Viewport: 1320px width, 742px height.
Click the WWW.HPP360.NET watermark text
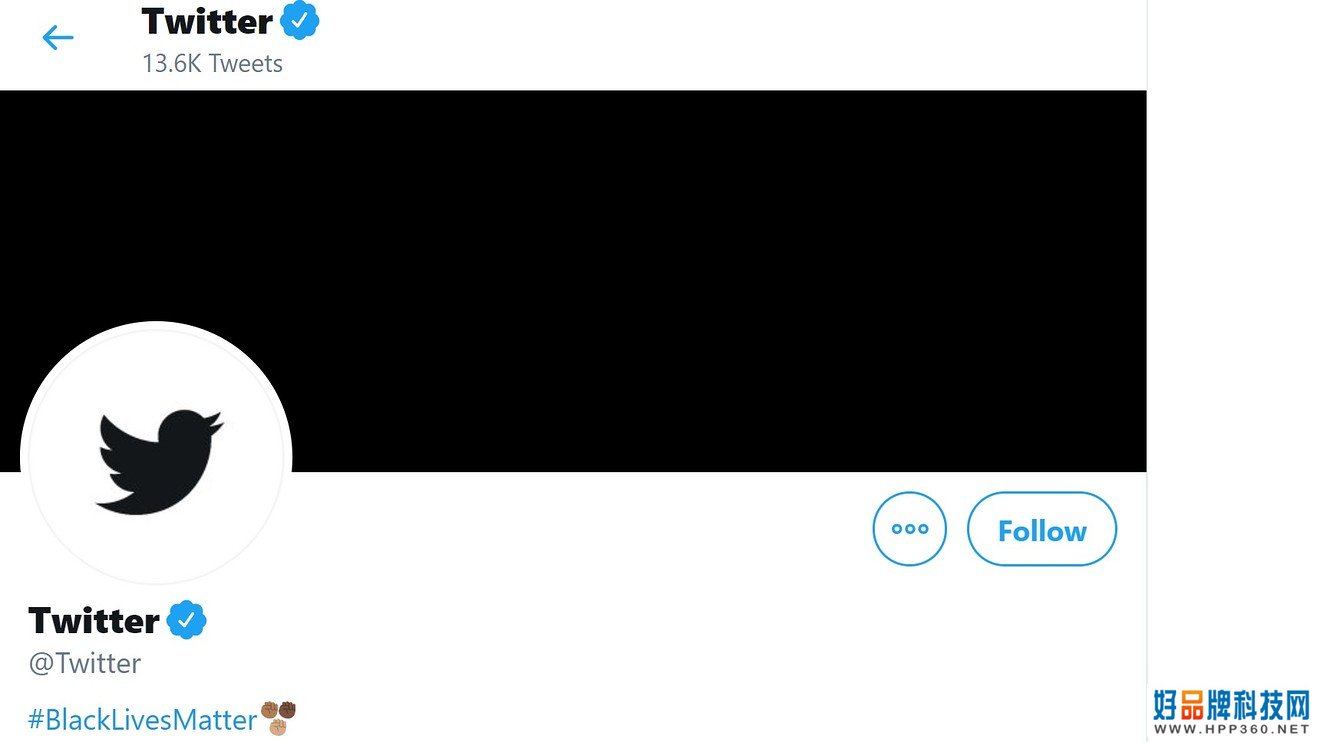[1231, 730]
